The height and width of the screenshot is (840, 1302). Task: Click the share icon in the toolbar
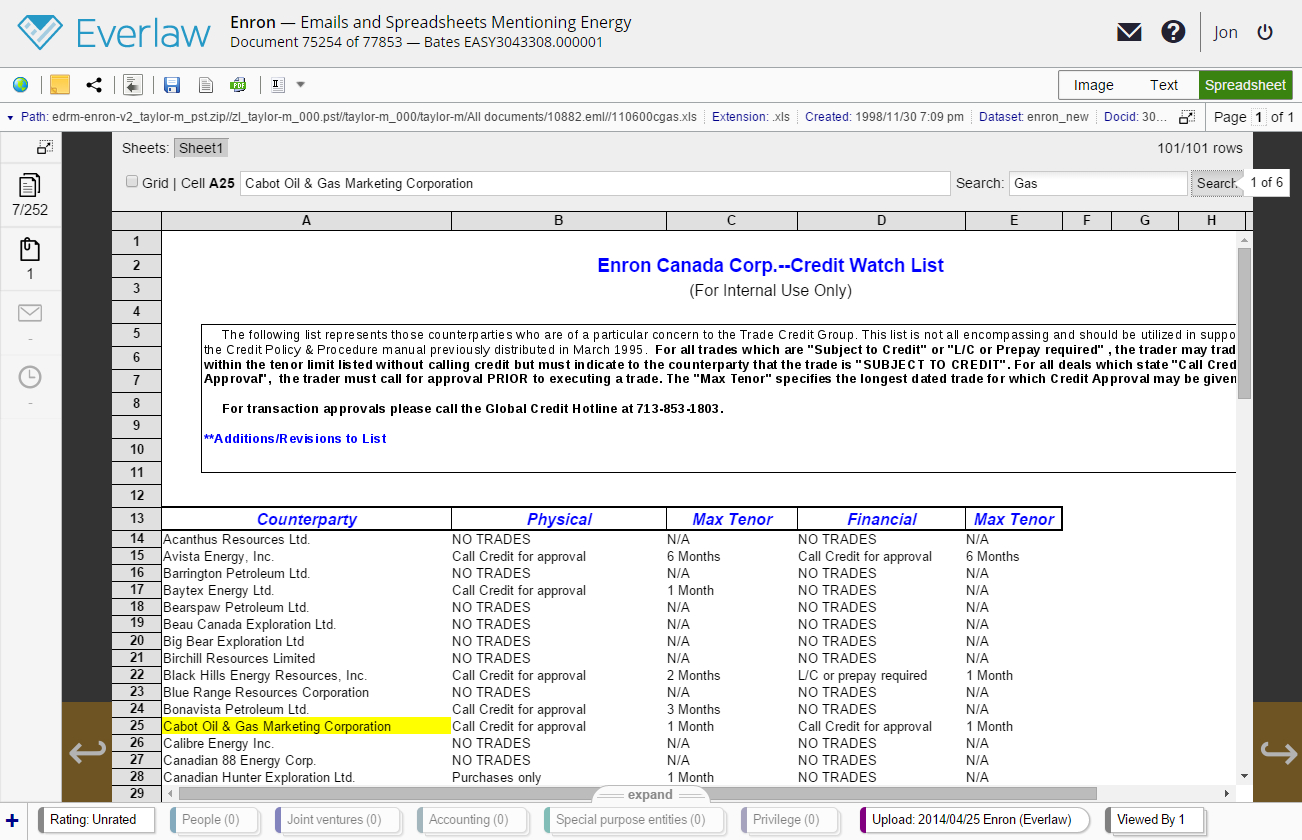click(x=94, y=85)
